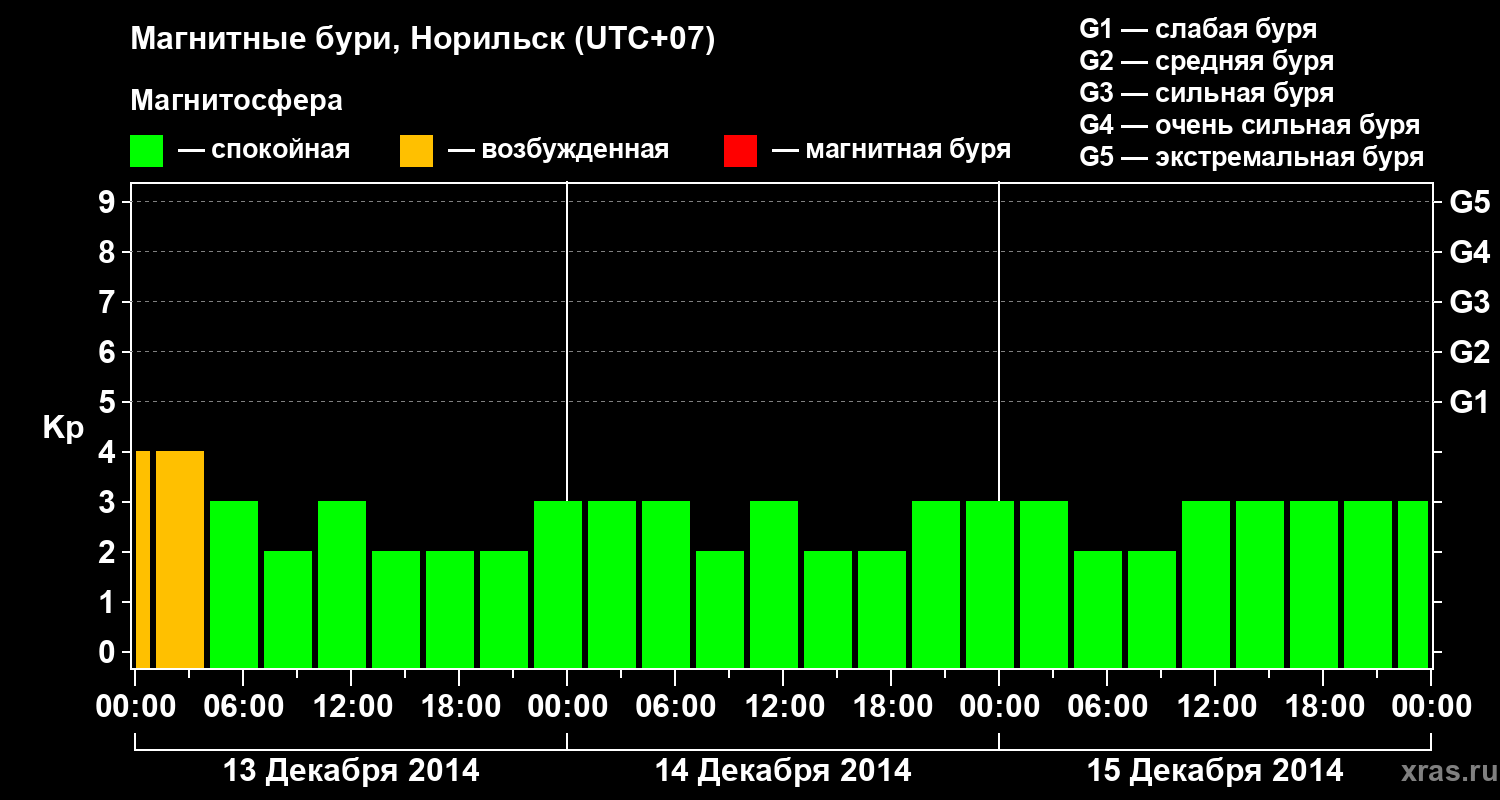Click the green Kp 3 bar at 12:00, 14 December
The image size is (1500, 800).
pyautogui.click(x=774, y=584)
